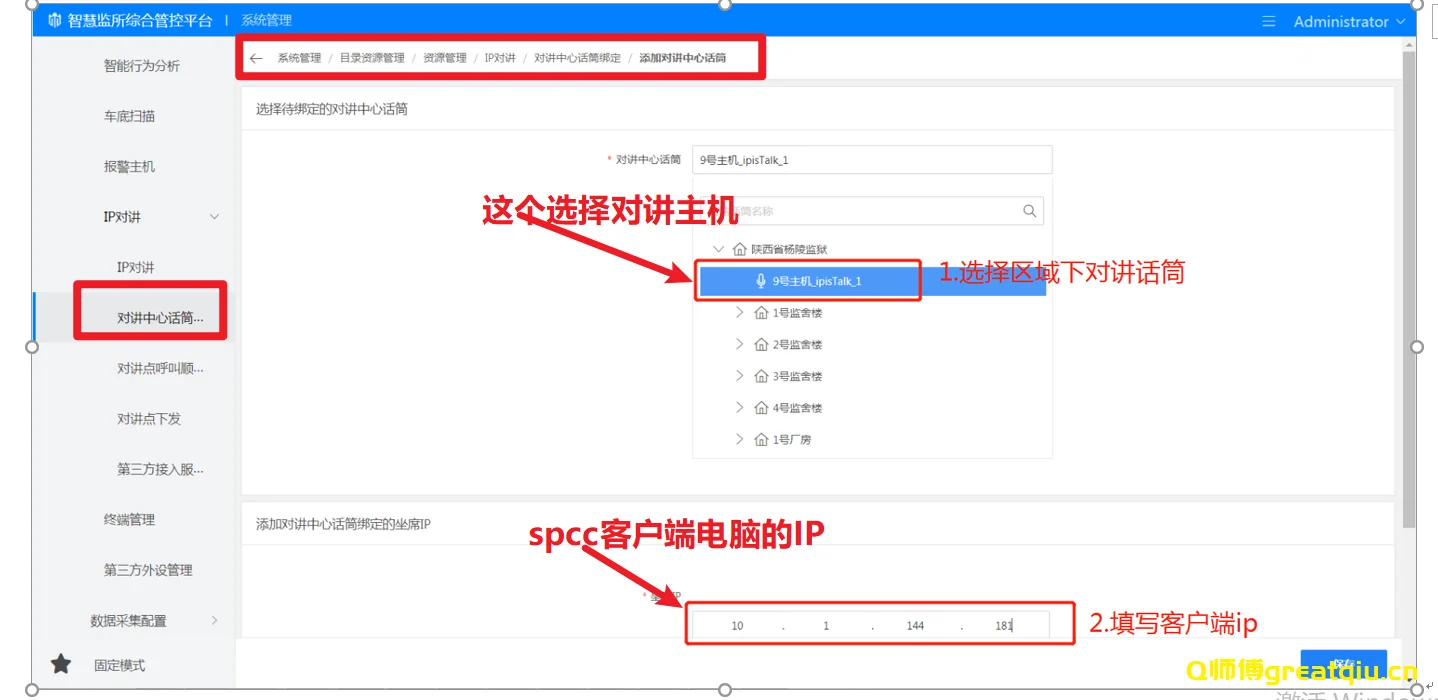Open 对讲点下发 in the sidebar
Viewport: 1438px width, 700px height.
point(149,419)
